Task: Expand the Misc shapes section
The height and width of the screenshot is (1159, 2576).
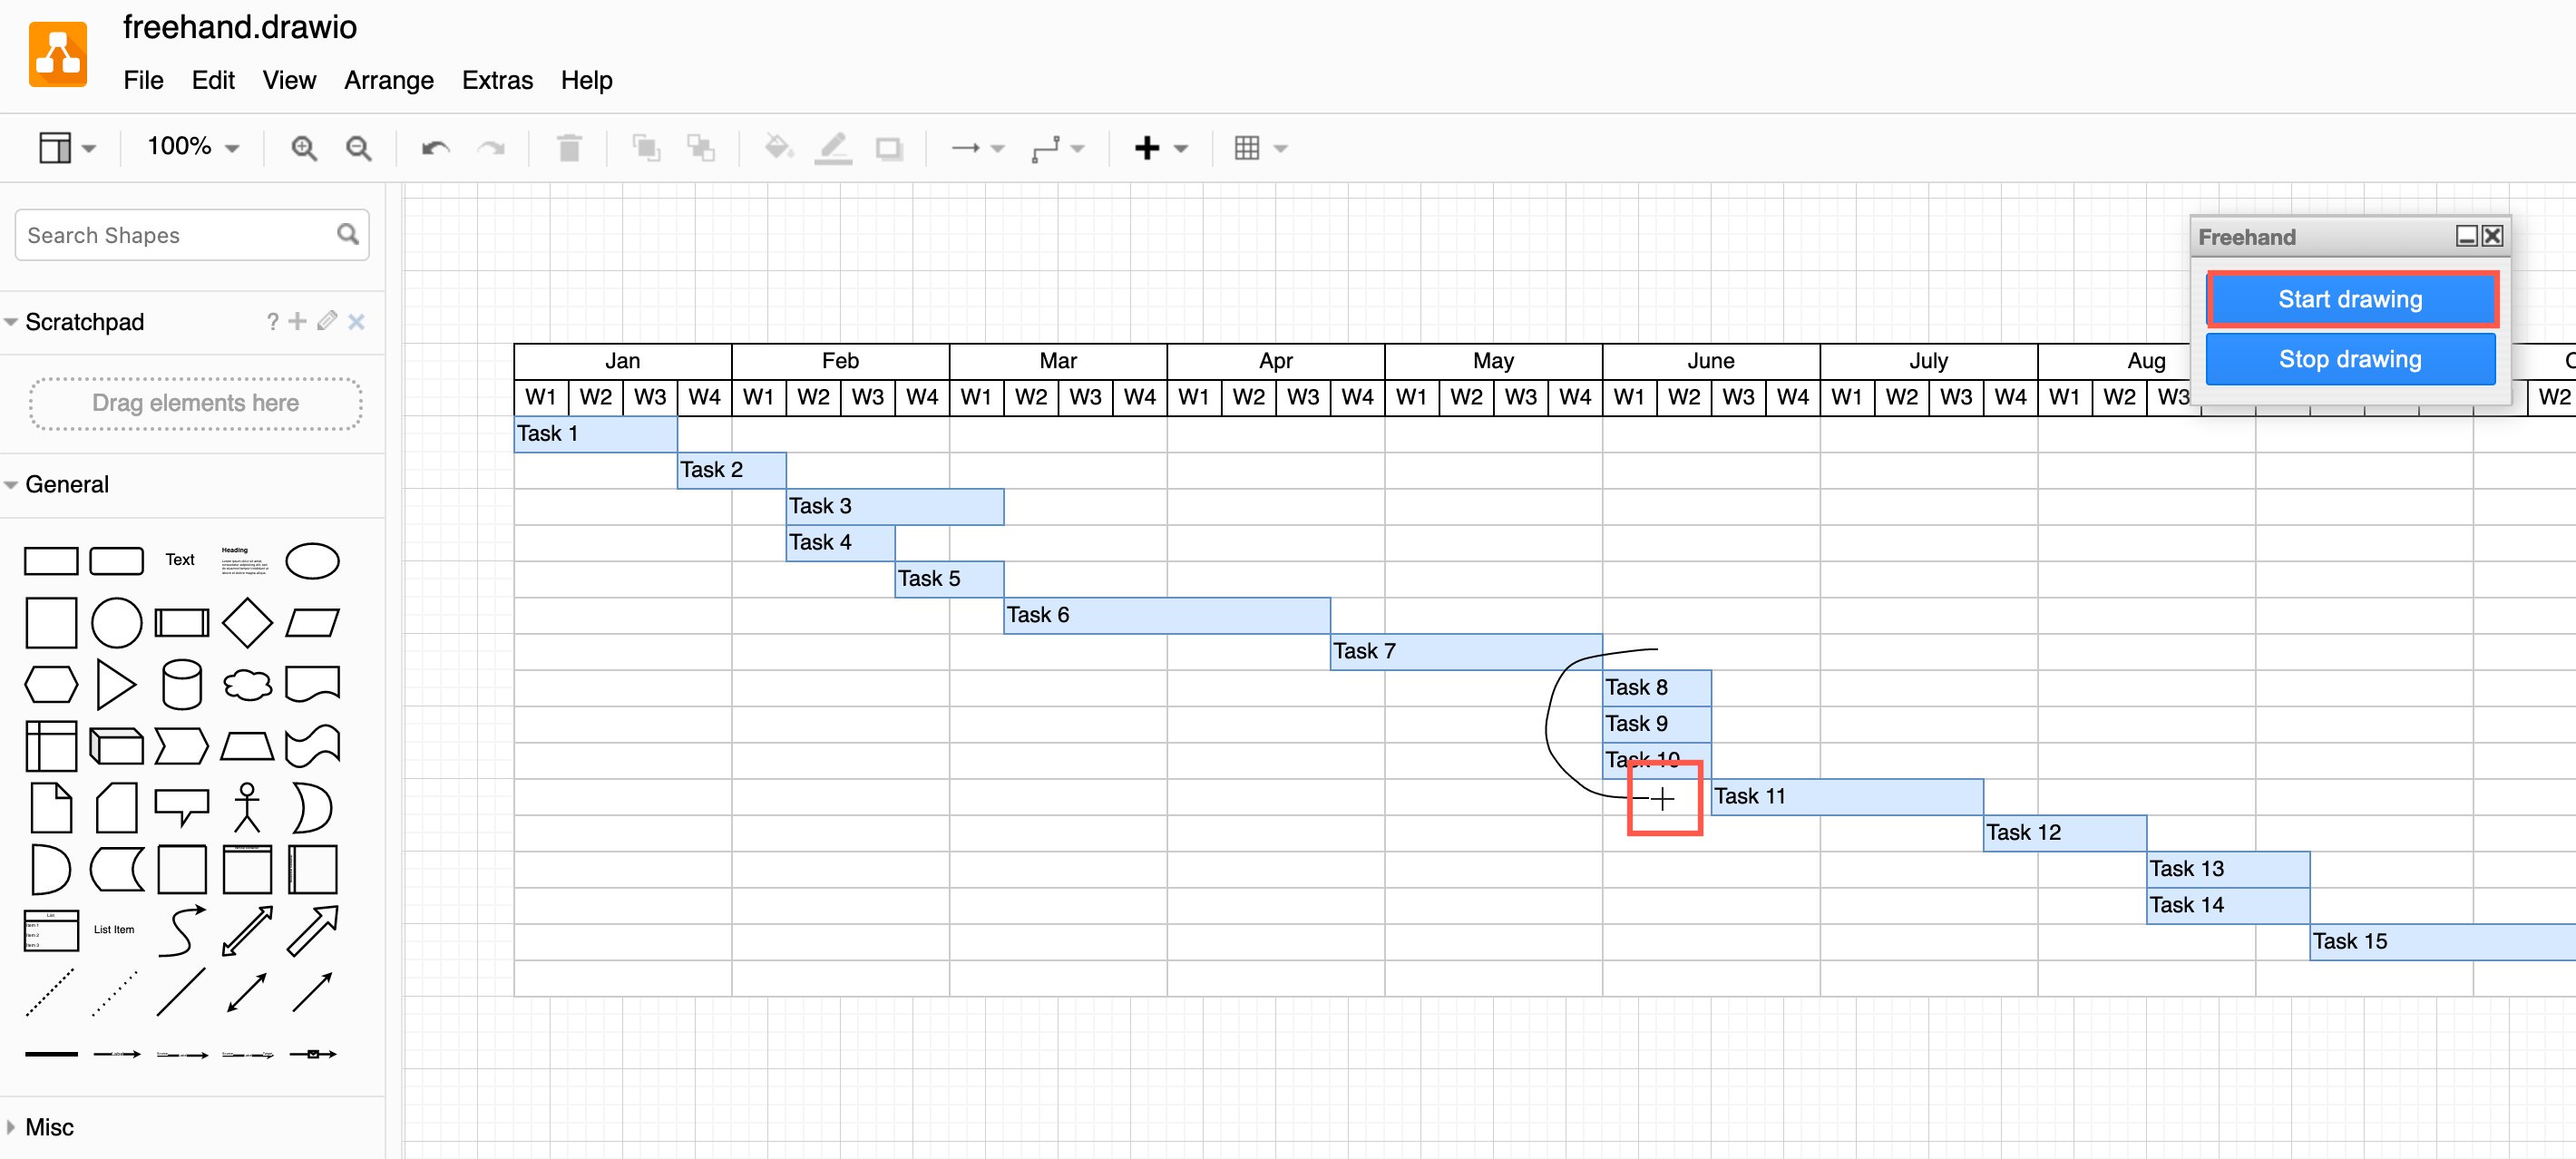Action: [48, 1127]
